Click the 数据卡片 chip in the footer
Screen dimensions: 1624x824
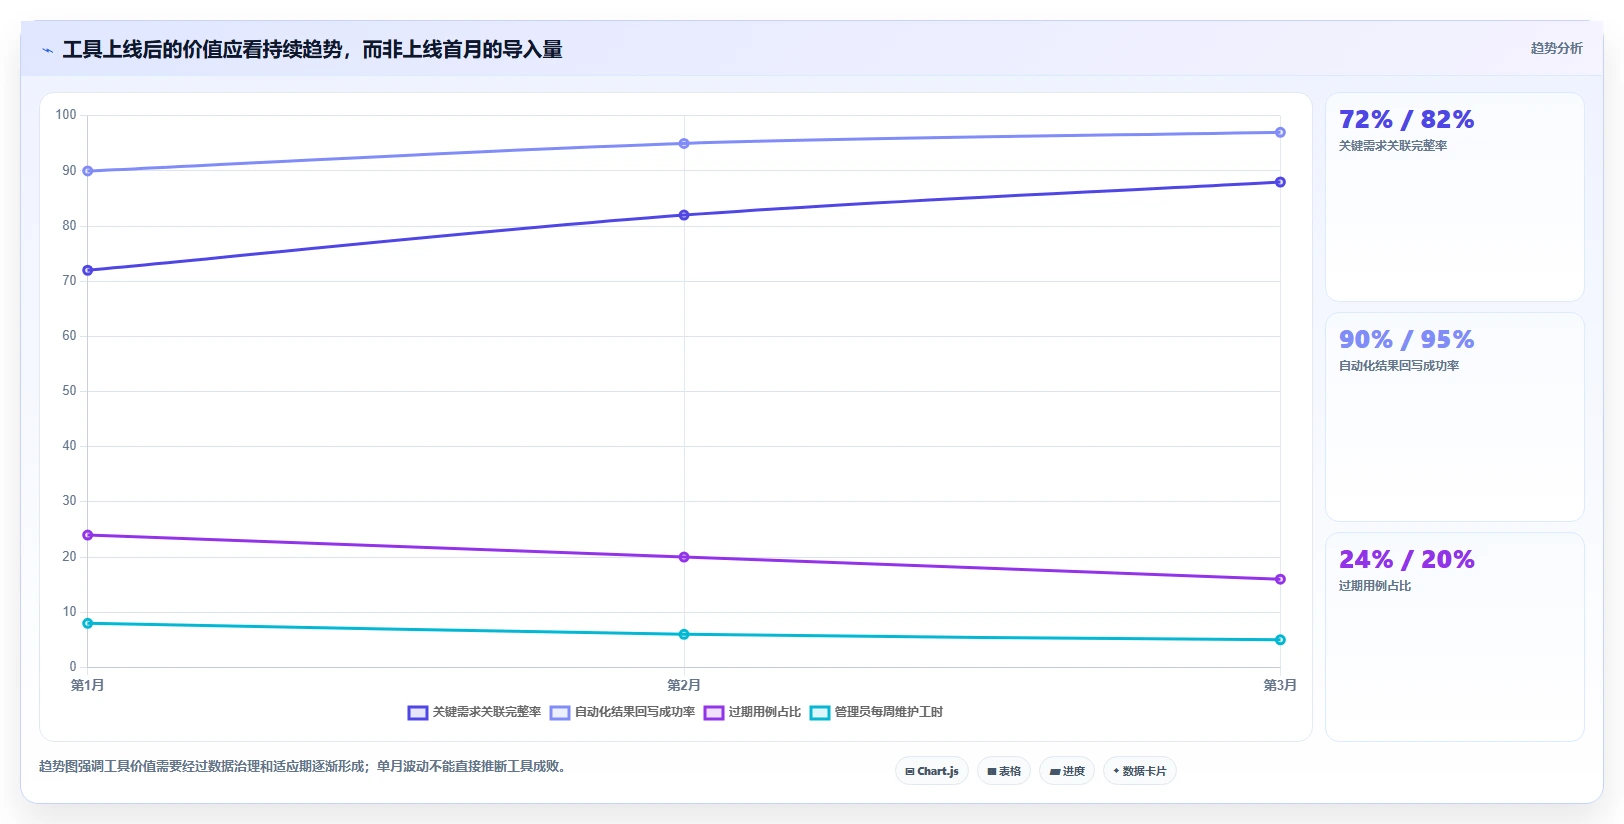pyautogui.click(x=1140, y=771)
